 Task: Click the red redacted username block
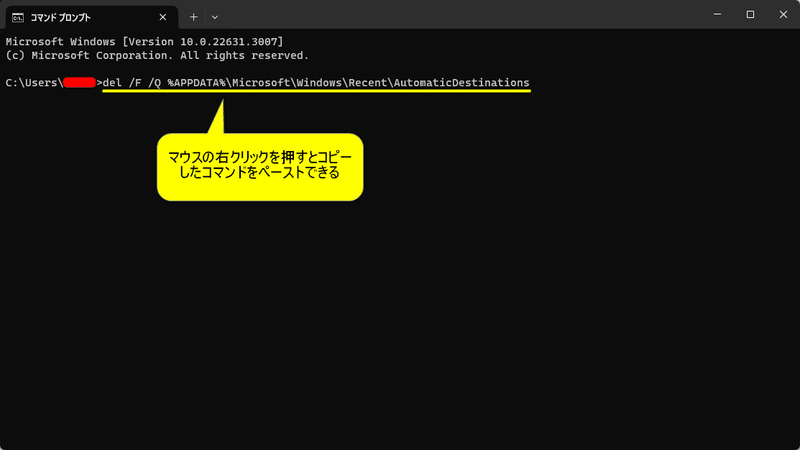tap(80, 83)
